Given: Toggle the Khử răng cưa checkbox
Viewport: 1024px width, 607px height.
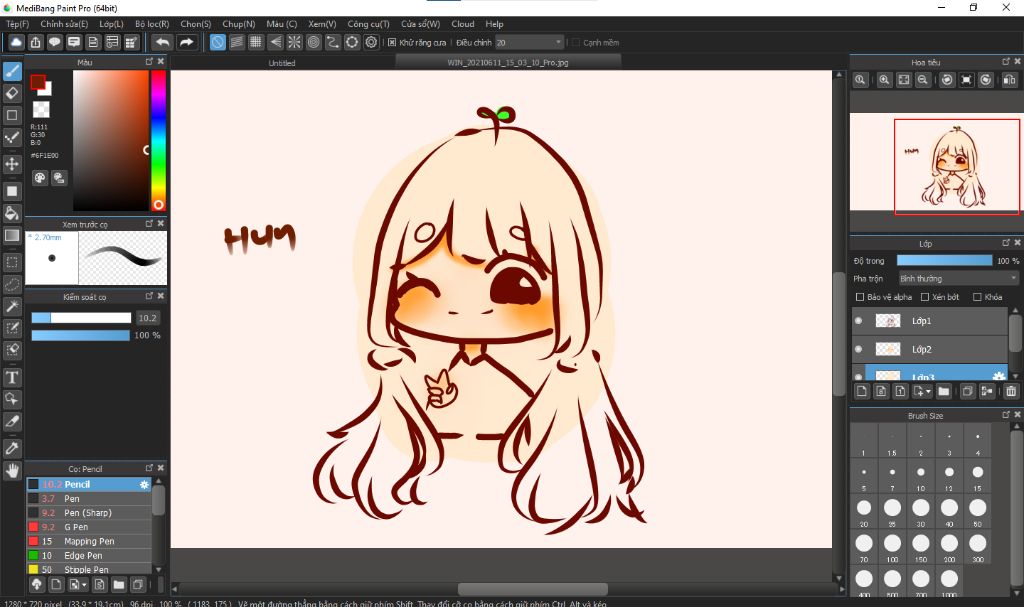Looking at the screenshot, I should (x=392, y=42).
